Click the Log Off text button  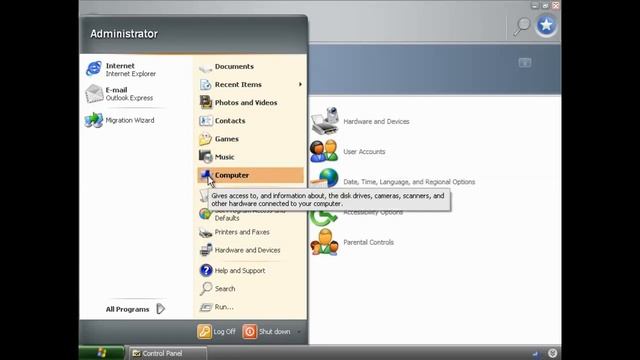224,332
